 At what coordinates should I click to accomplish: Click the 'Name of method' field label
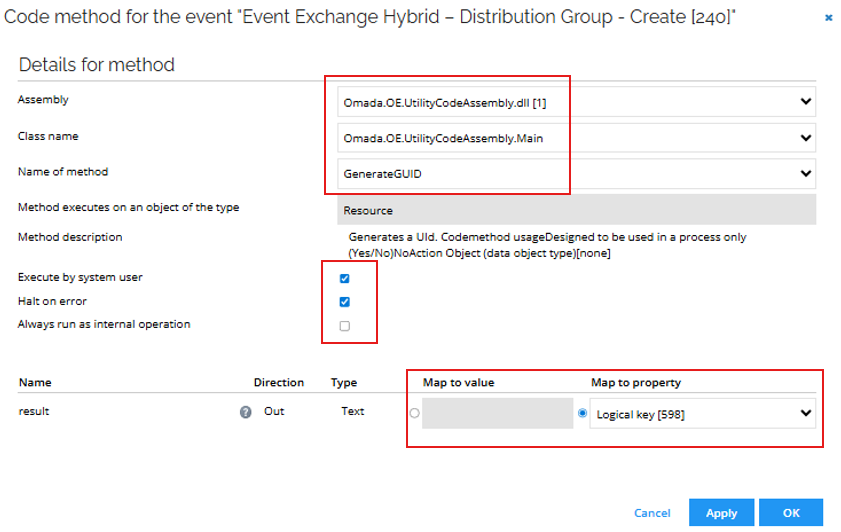click(63, 172)
